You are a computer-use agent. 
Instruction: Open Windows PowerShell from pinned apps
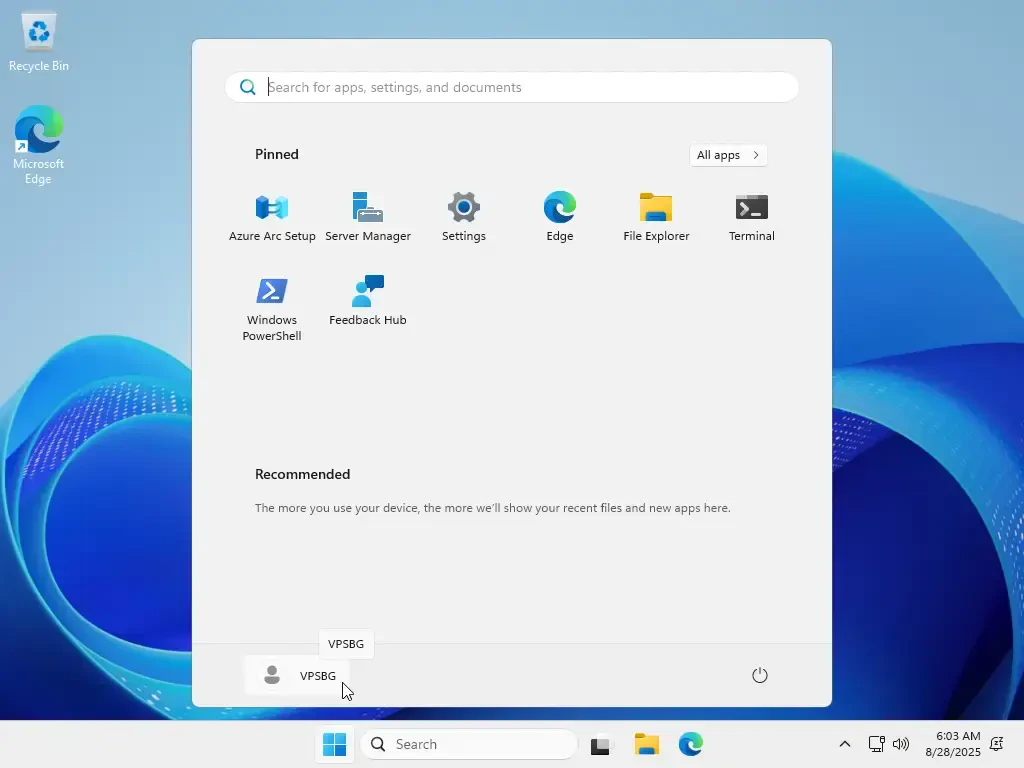[272, 308]
